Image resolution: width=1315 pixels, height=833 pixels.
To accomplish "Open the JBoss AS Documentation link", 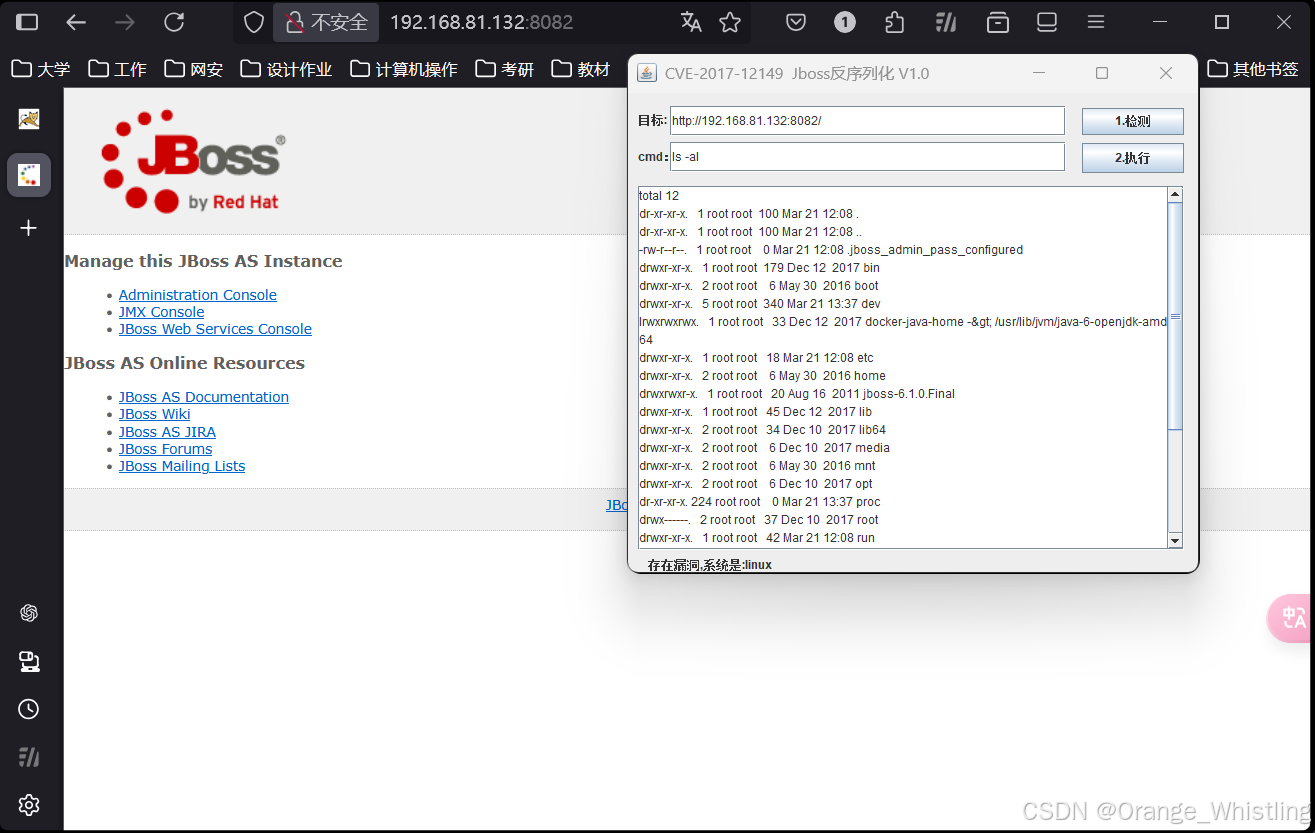I will [x=204, y=397].
